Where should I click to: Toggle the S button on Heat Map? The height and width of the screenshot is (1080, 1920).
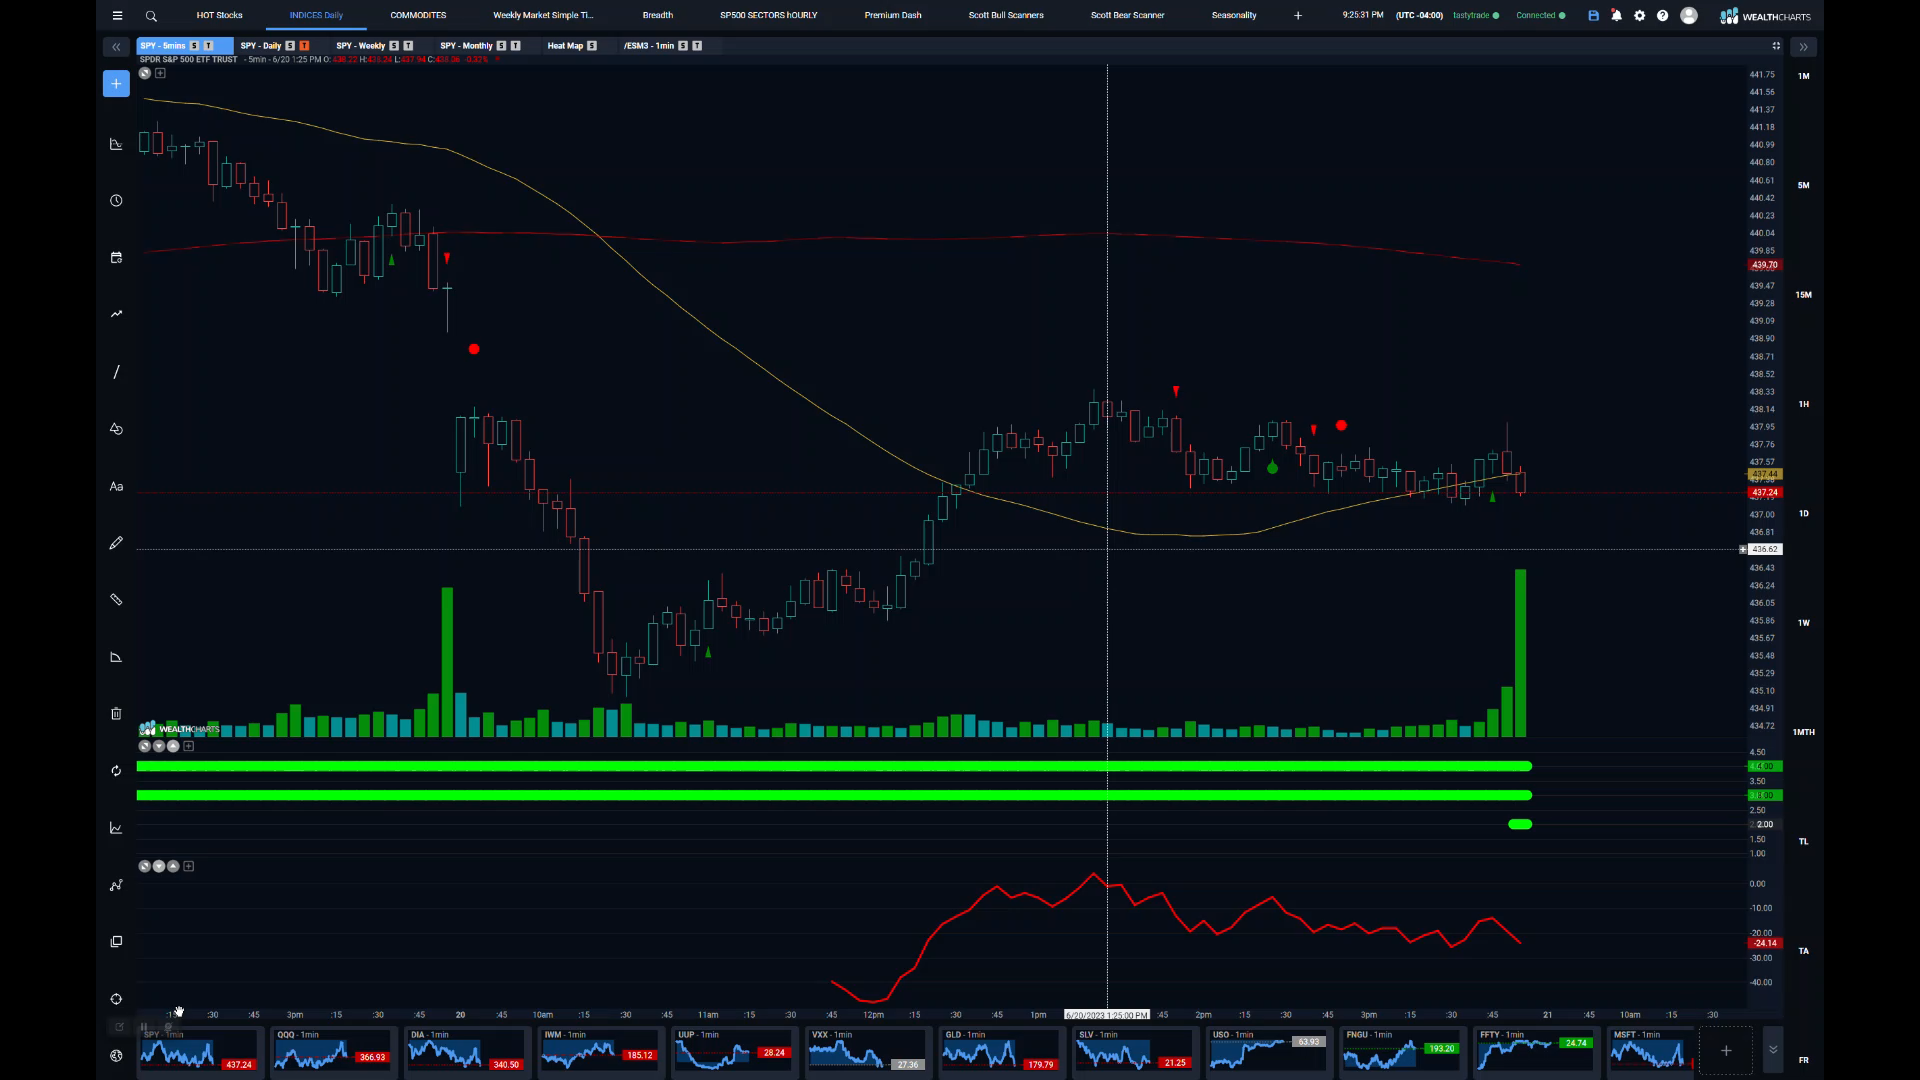tap(592, 46)
